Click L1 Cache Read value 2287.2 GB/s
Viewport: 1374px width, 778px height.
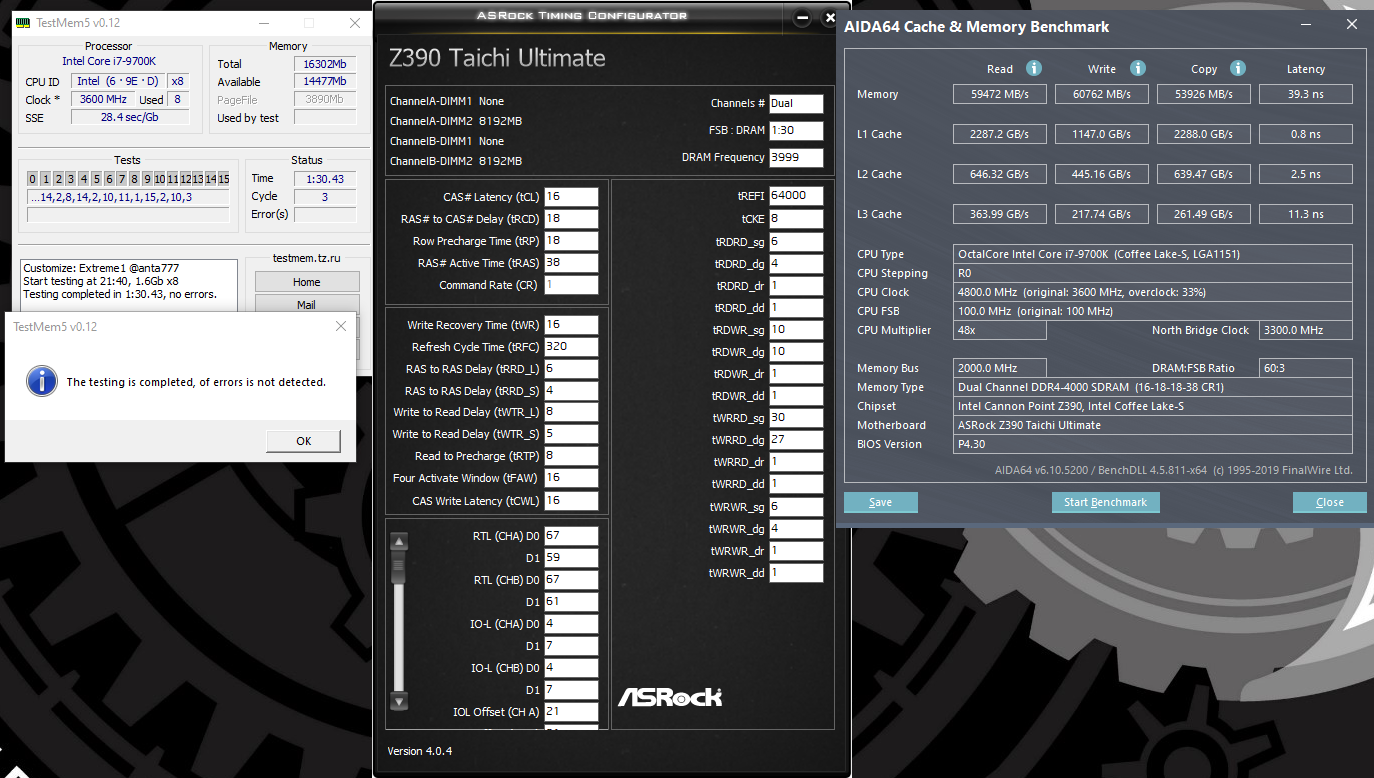pos(1000,134)
